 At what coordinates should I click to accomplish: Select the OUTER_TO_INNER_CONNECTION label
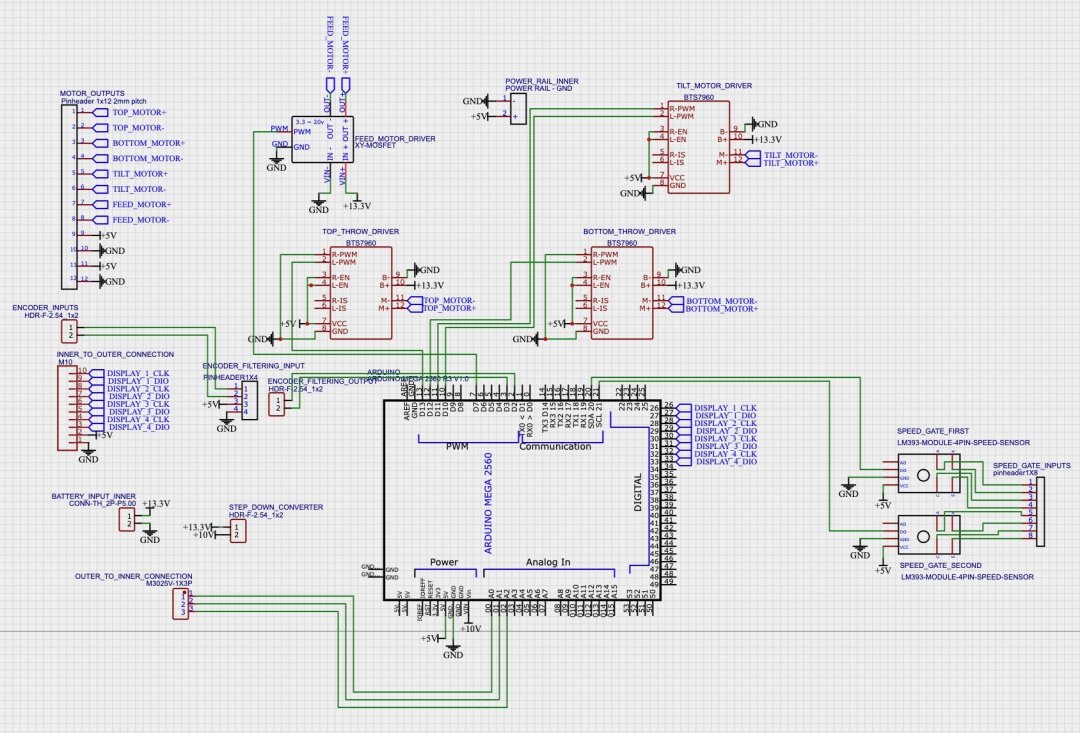(134, 576)
